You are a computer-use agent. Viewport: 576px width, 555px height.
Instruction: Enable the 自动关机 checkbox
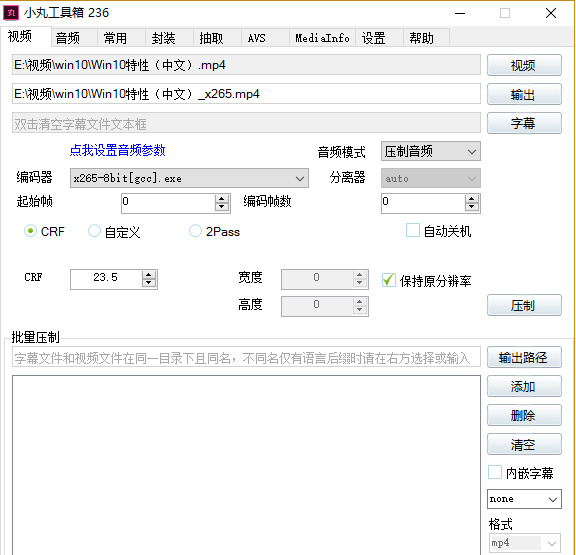[x=413, y=231]
